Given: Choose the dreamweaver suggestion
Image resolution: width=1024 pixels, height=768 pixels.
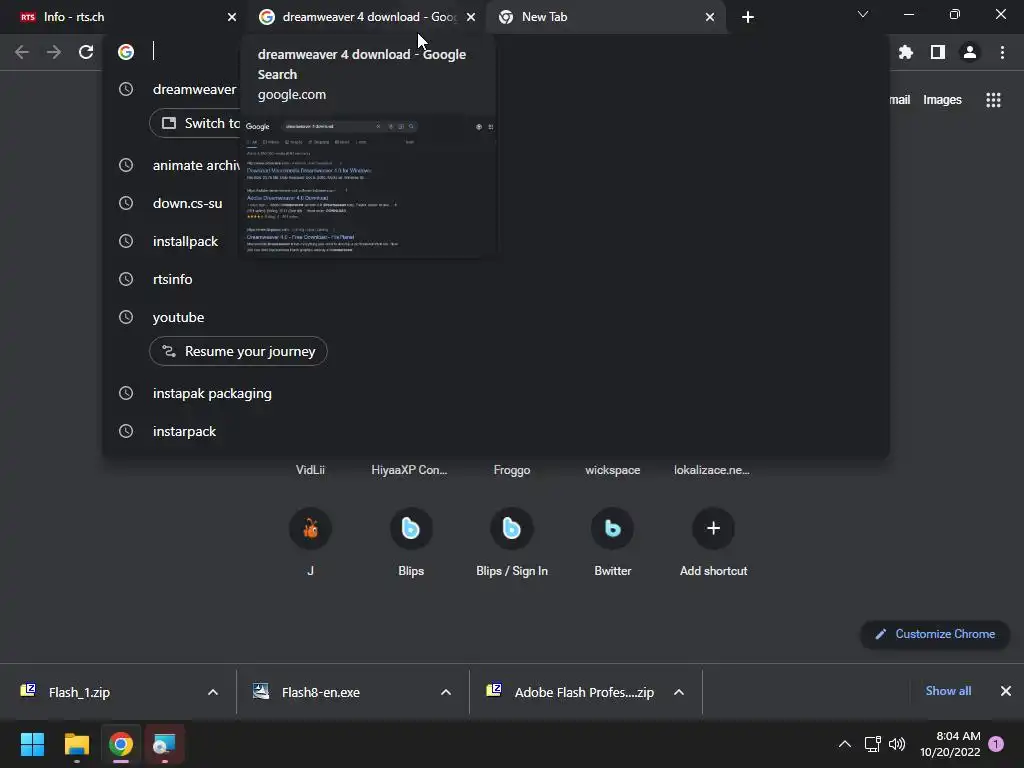Looking at the screenshot, I should click(x=194, y=89).
